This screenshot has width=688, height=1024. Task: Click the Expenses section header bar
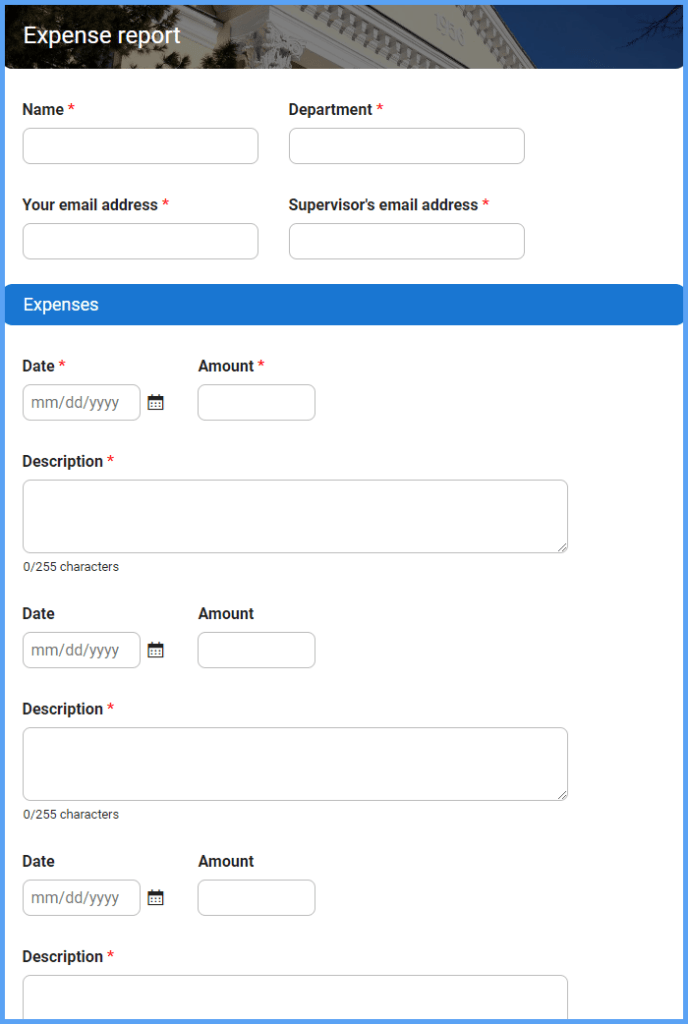coord(344,304)
